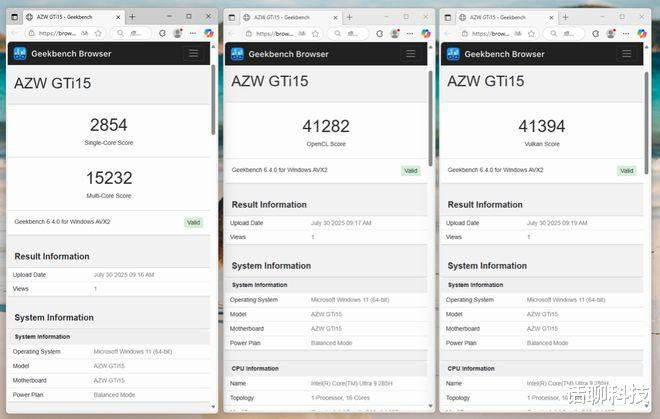Close the Geekbench tab in Single-Core window
This screenshot has width=660, height=419.
click(x=118, y=17)
